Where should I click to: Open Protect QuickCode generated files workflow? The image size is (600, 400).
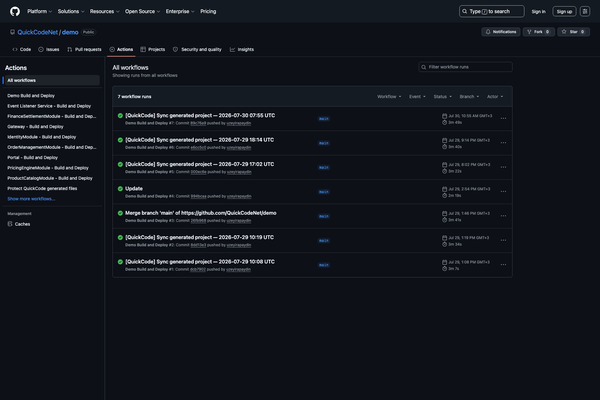click(42, 189)
